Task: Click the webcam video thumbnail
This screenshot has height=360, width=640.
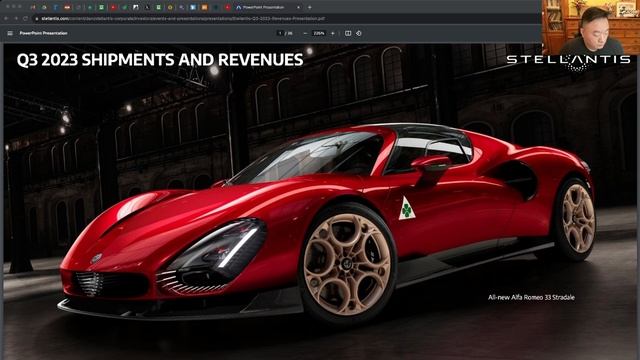Action: point(591,27)
